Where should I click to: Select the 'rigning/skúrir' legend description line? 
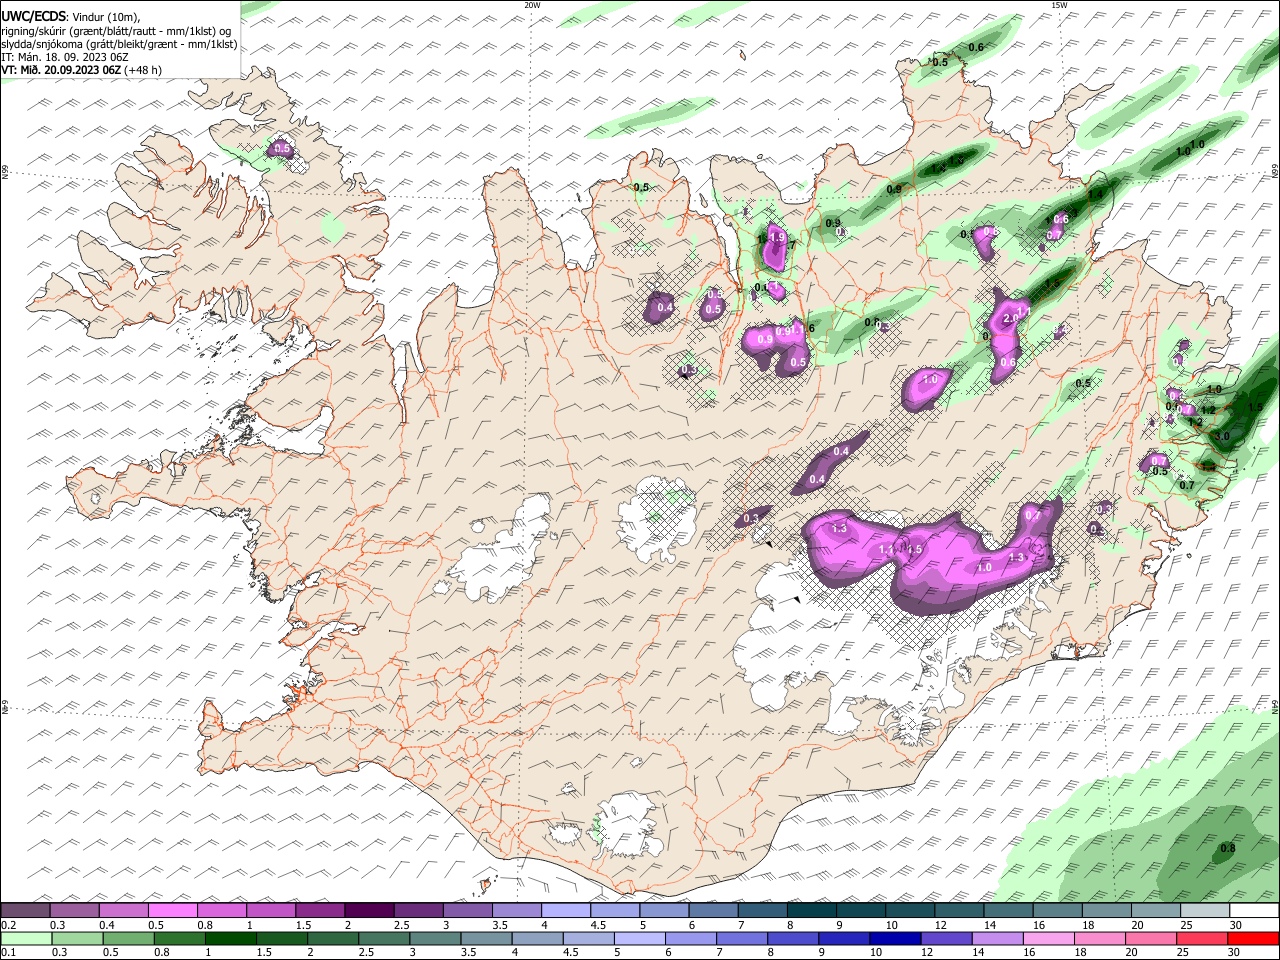117,31
